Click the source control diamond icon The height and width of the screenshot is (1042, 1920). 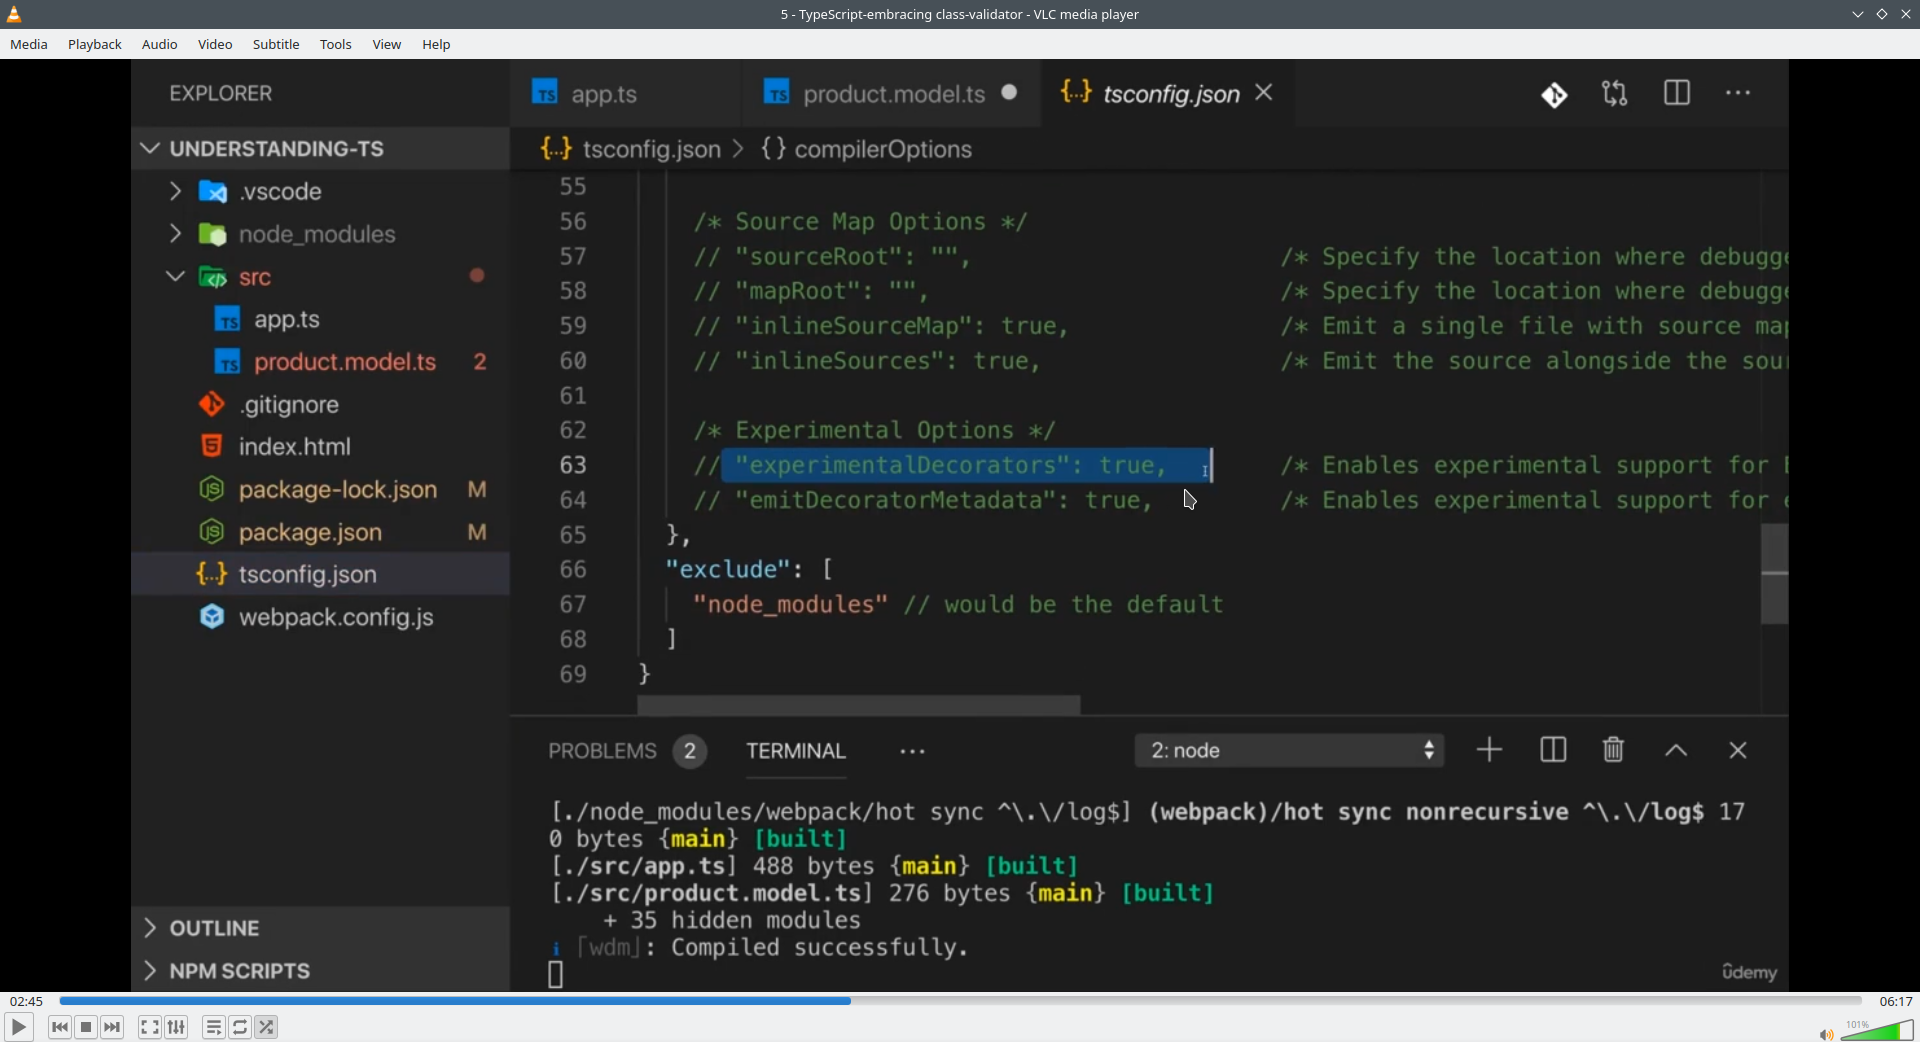tap(1554, 94)
